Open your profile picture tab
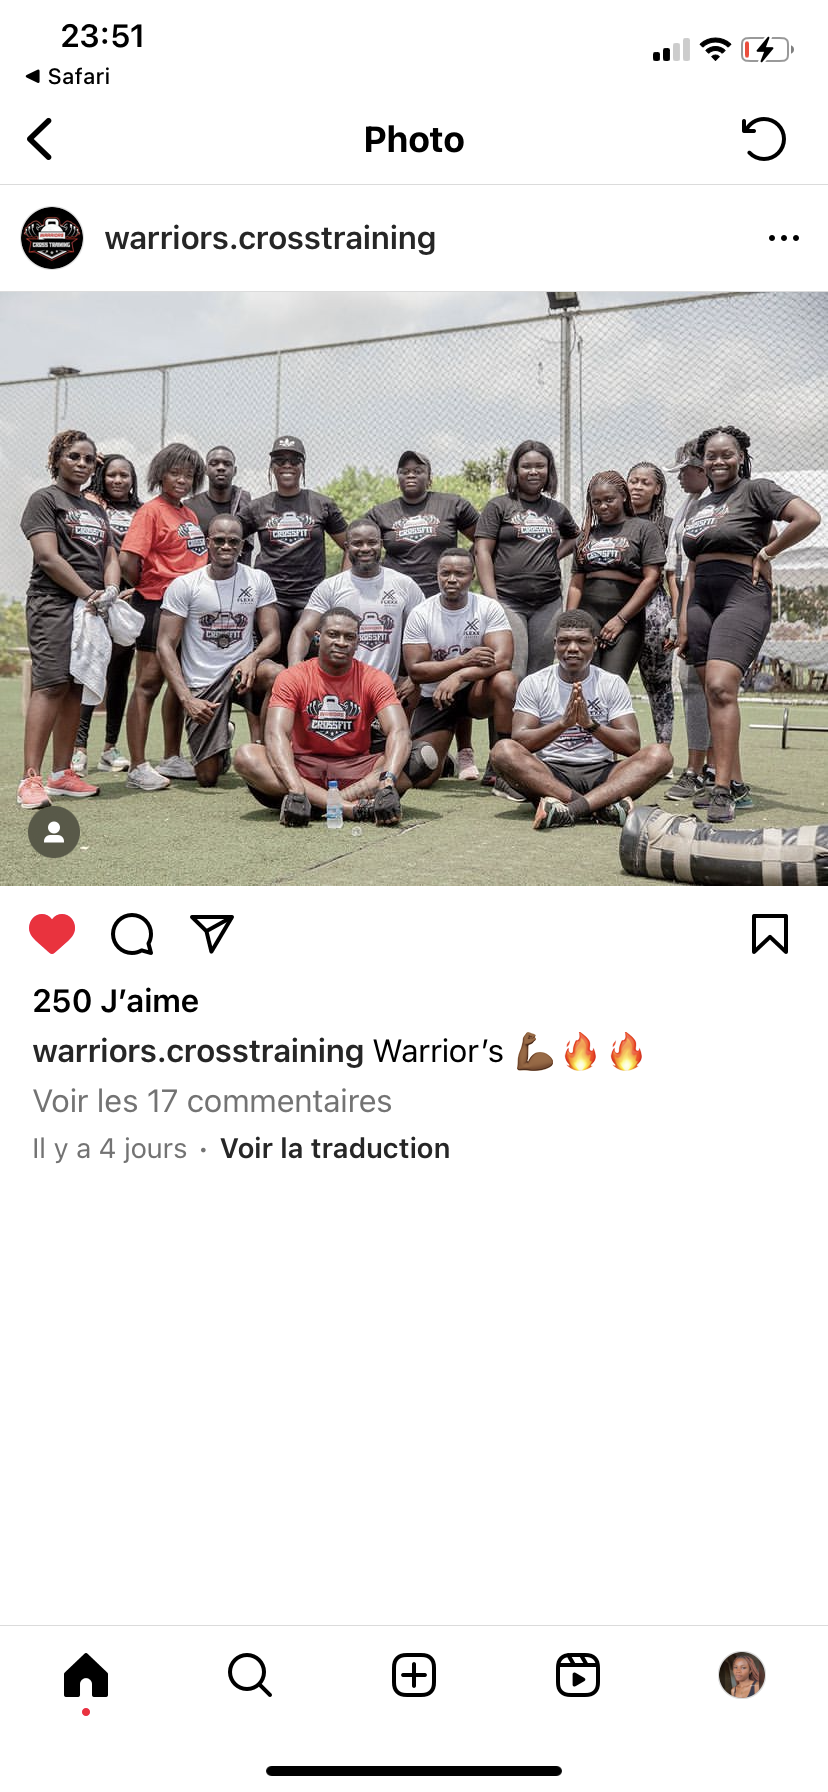The image size is (828, 1792). [x=742, y=1675]
